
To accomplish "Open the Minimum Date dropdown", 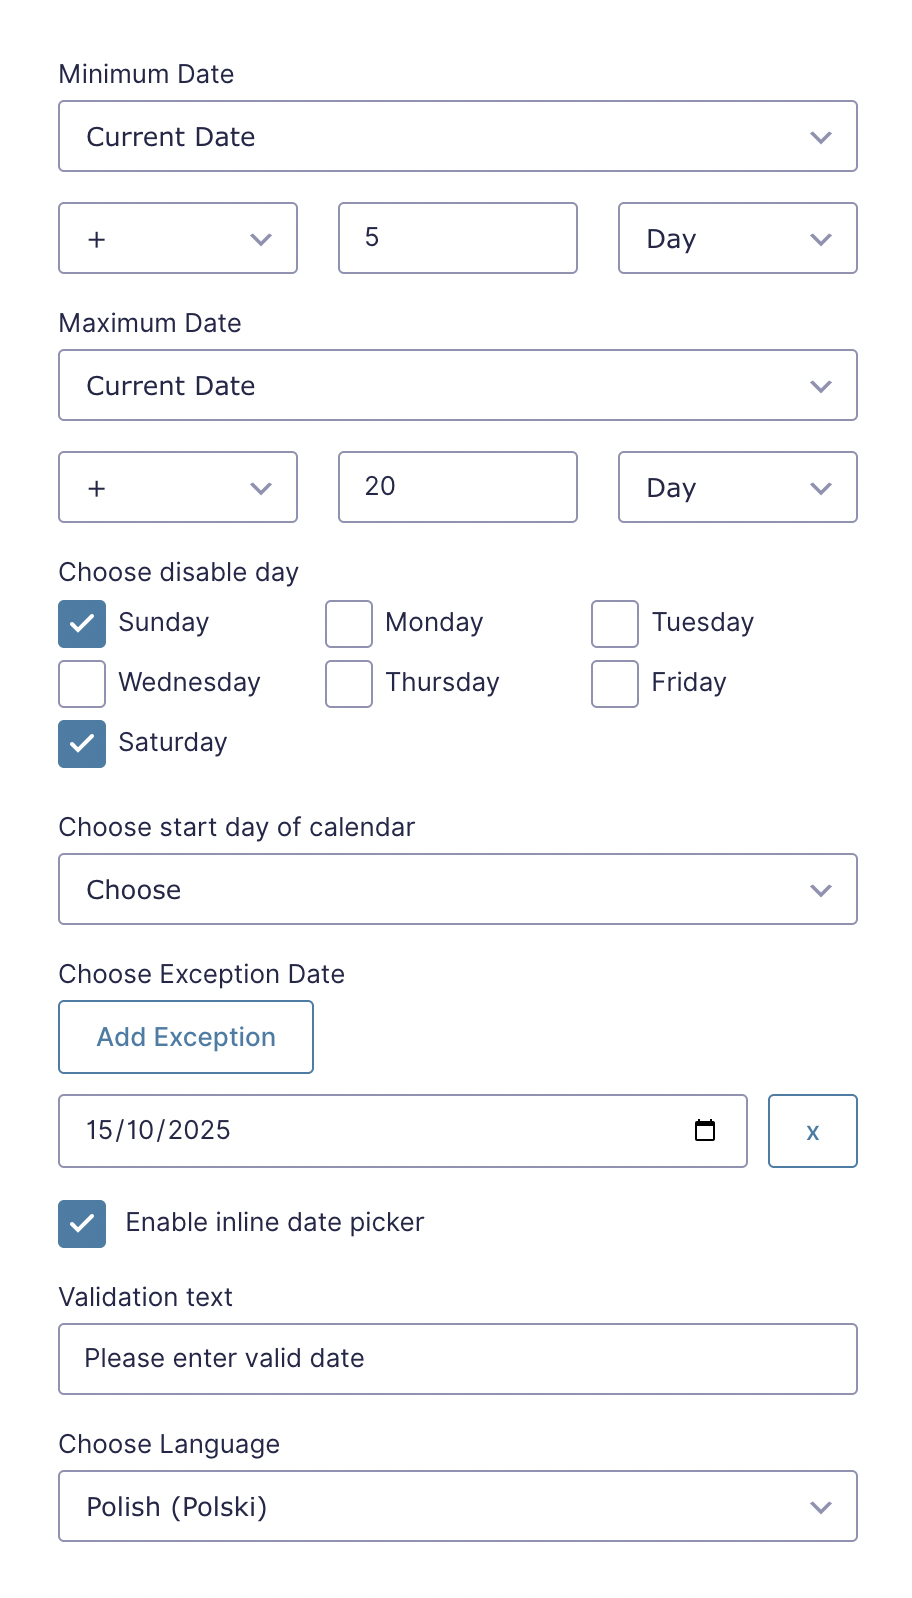I will point(458,136).
